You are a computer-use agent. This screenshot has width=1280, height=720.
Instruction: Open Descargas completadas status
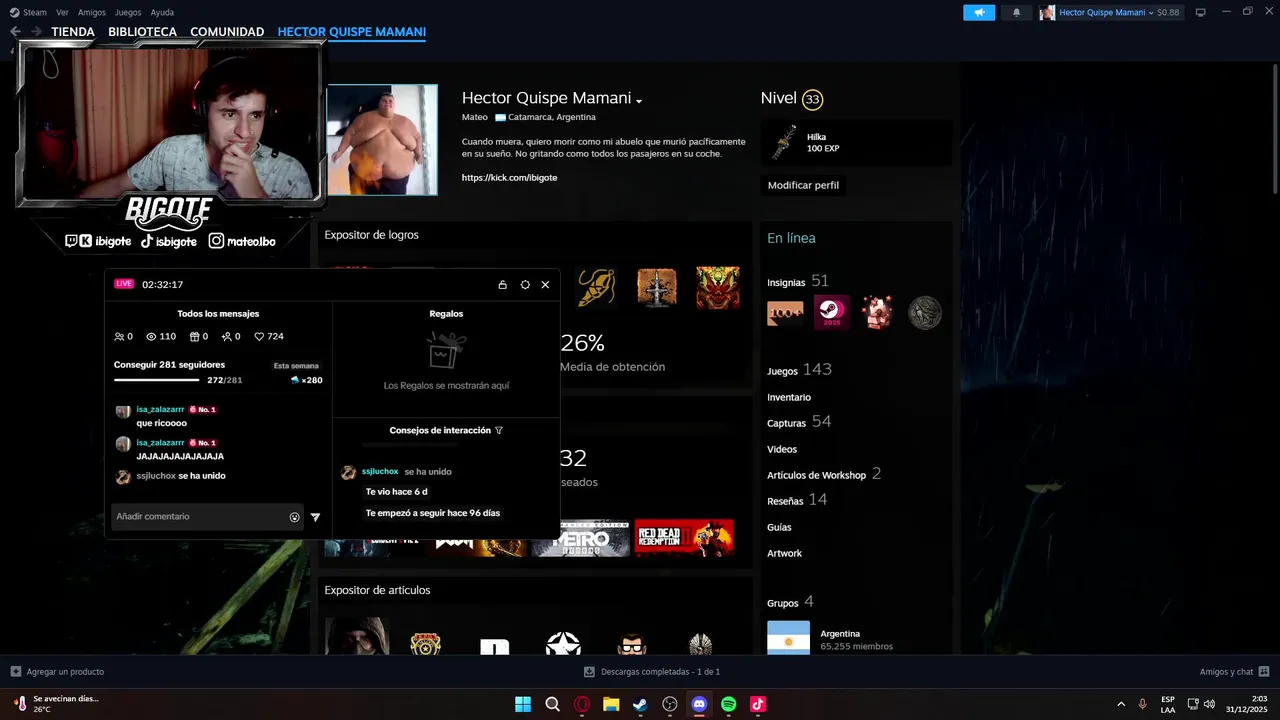pos(652,672)
